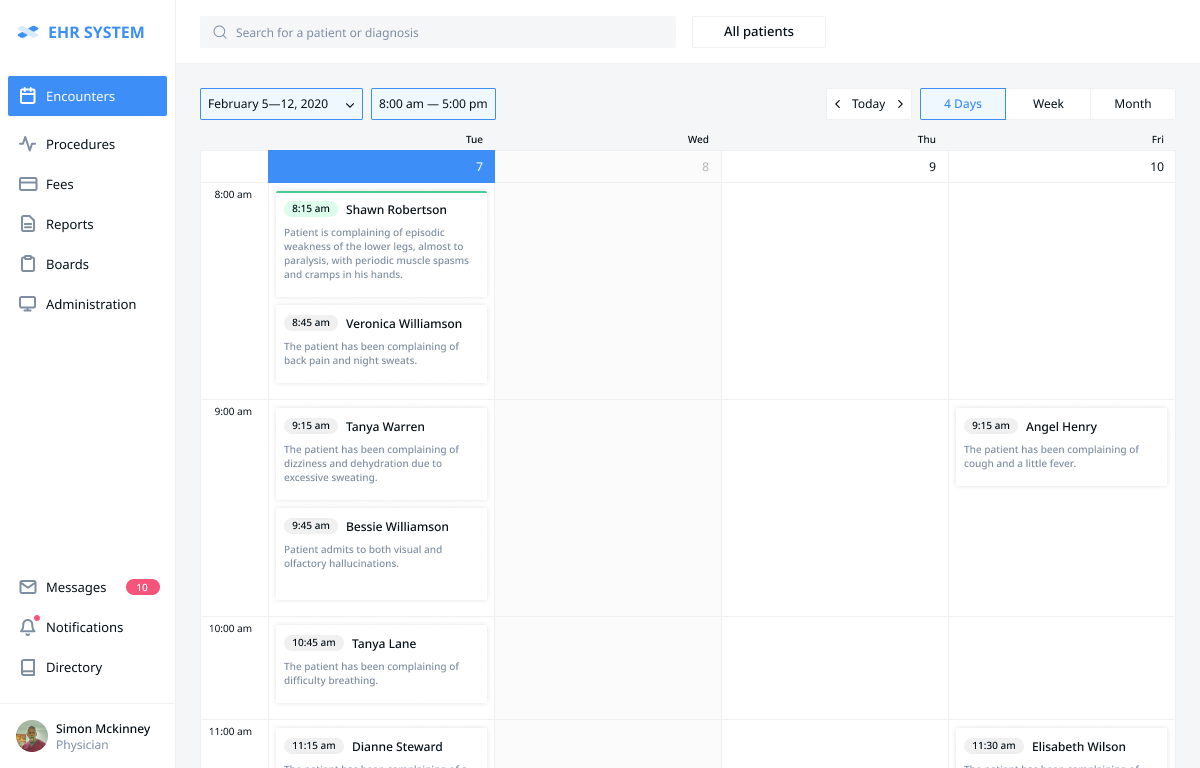The image size is (1200, 768).
Task: Click the Directory book icon
Action: [28, 667]
